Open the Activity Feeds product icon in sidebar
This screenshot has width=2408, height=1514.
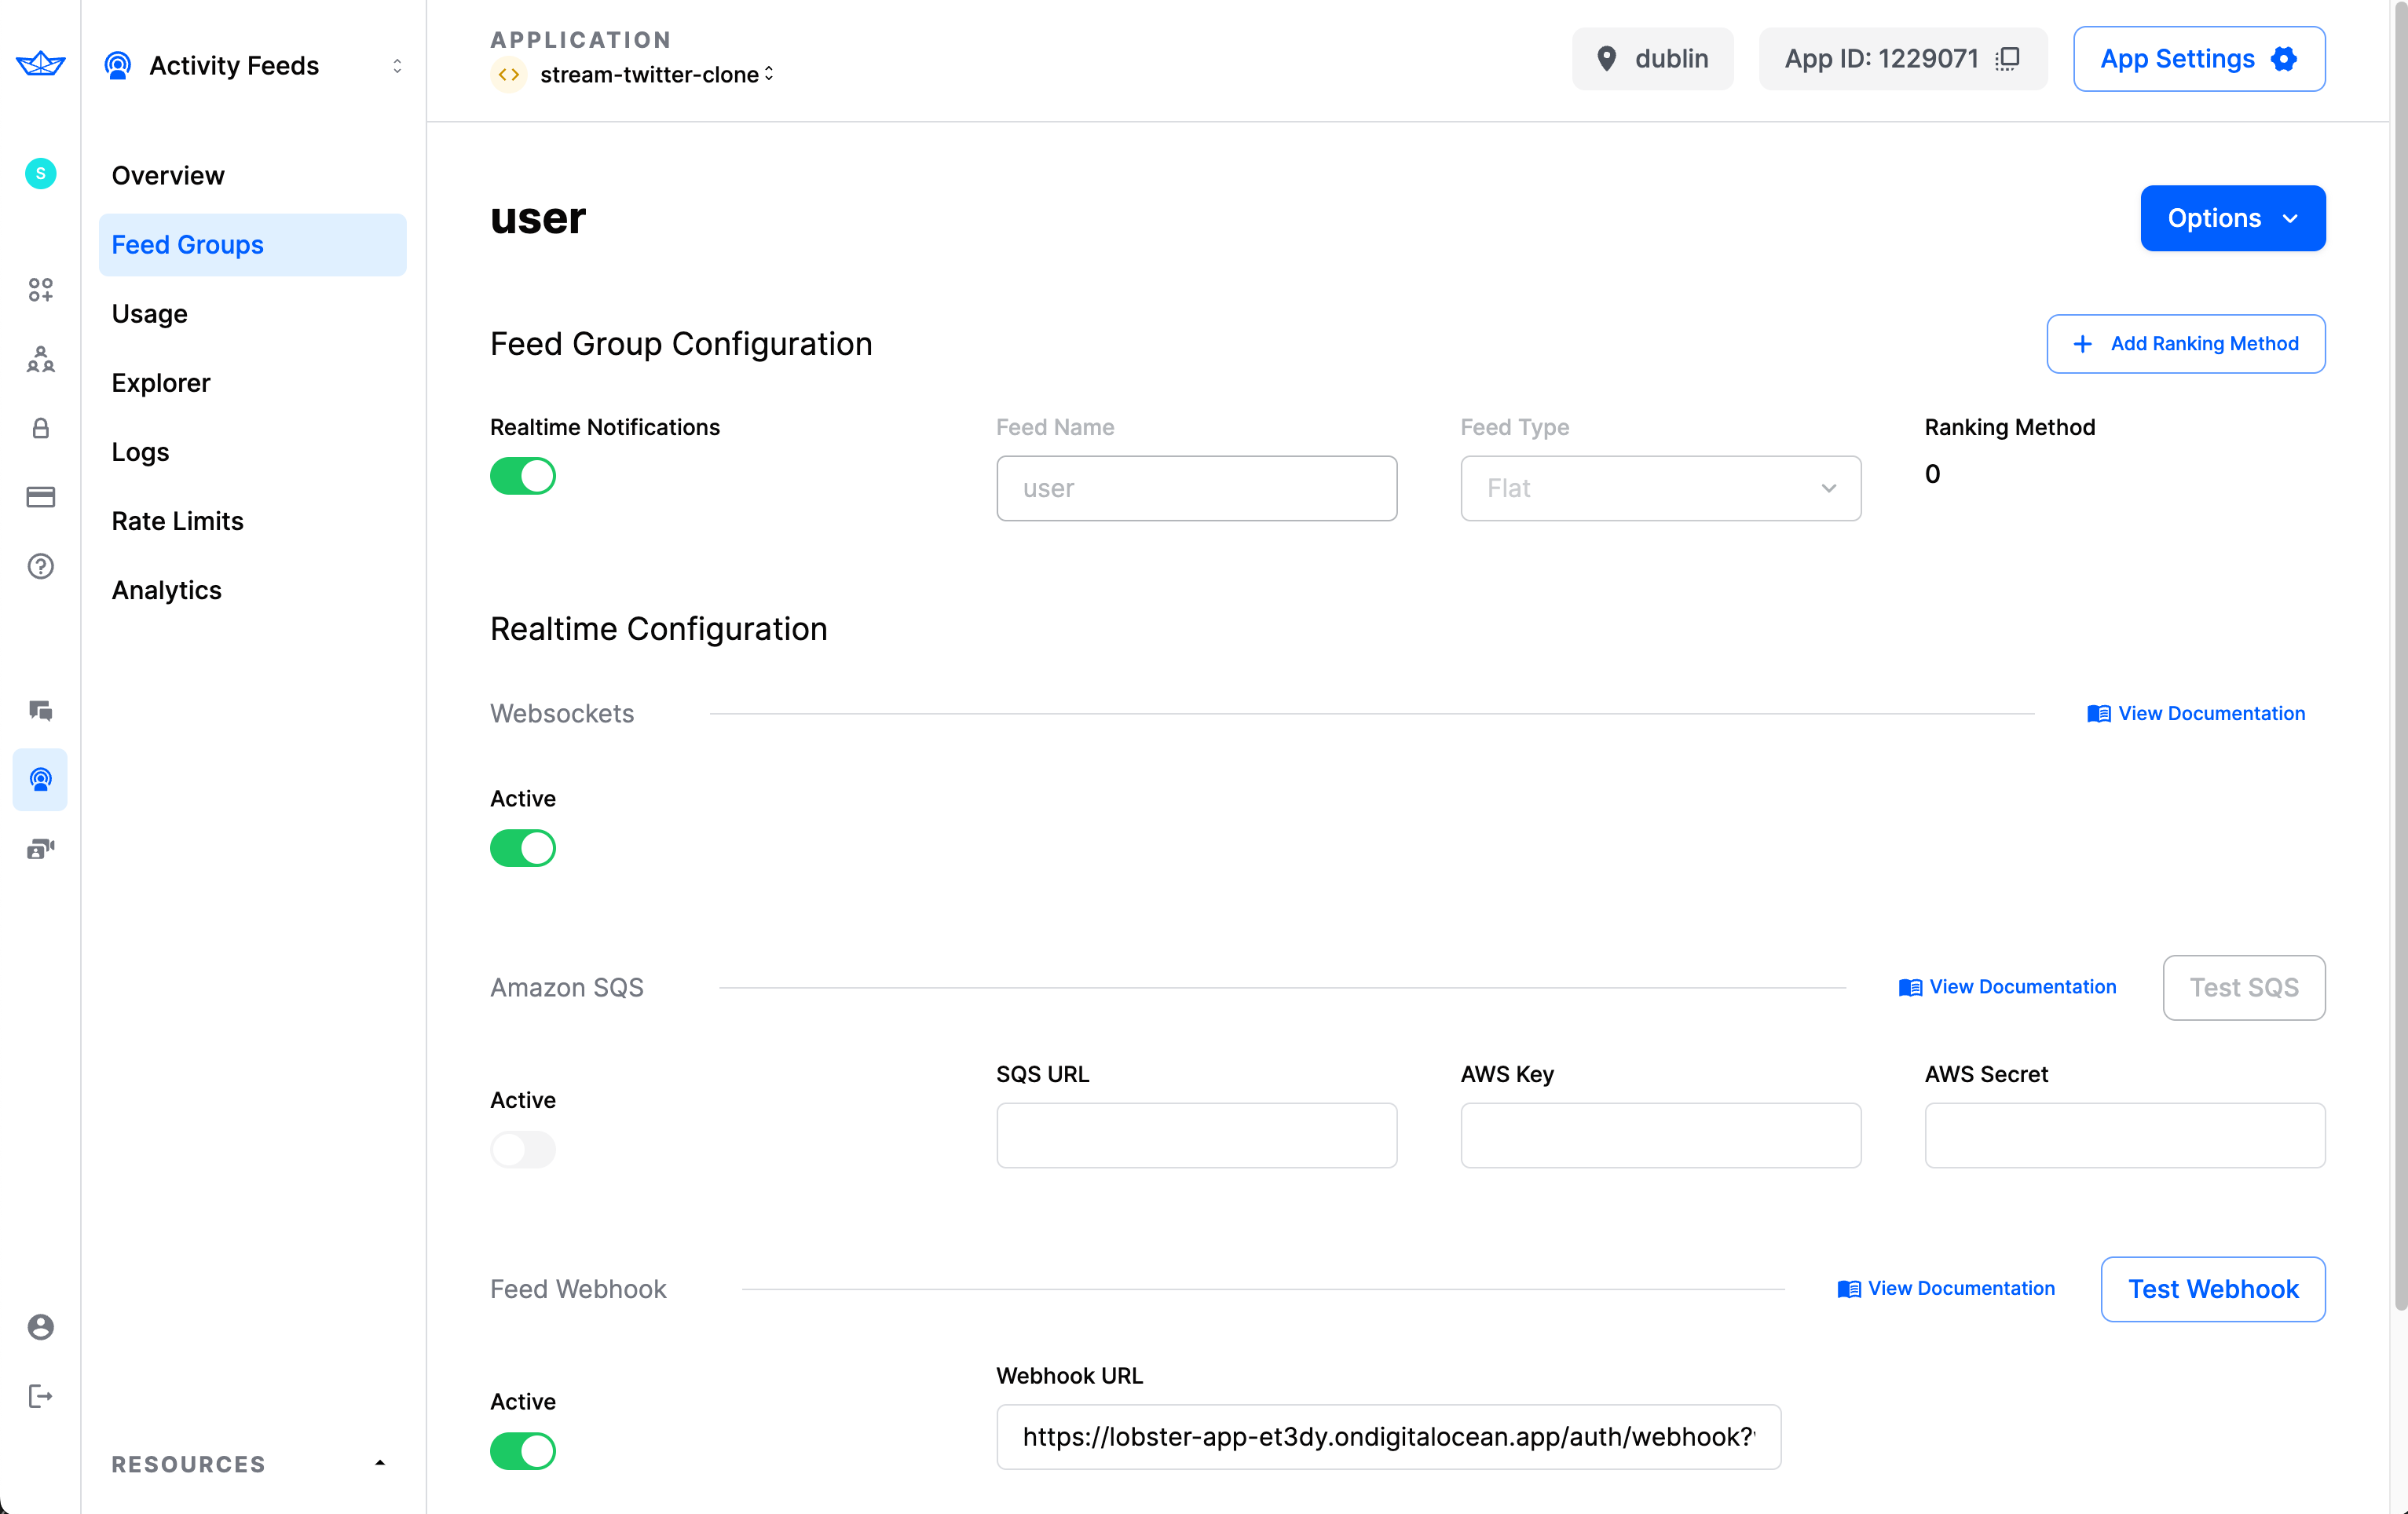(40, 780)
